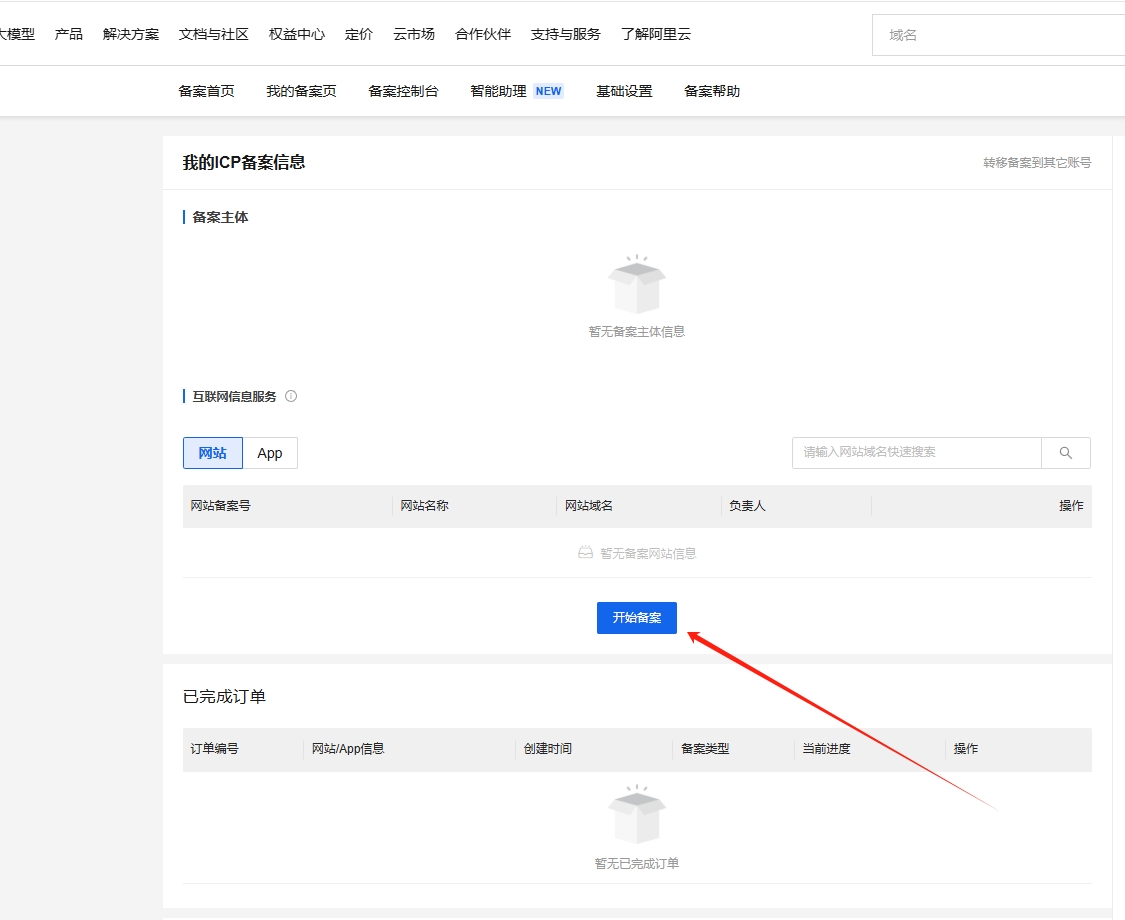The width and height of the screenshot is (1125, 920).
Task: Open 支持与服务 from the top menu
Action: (x=564, y=33)
